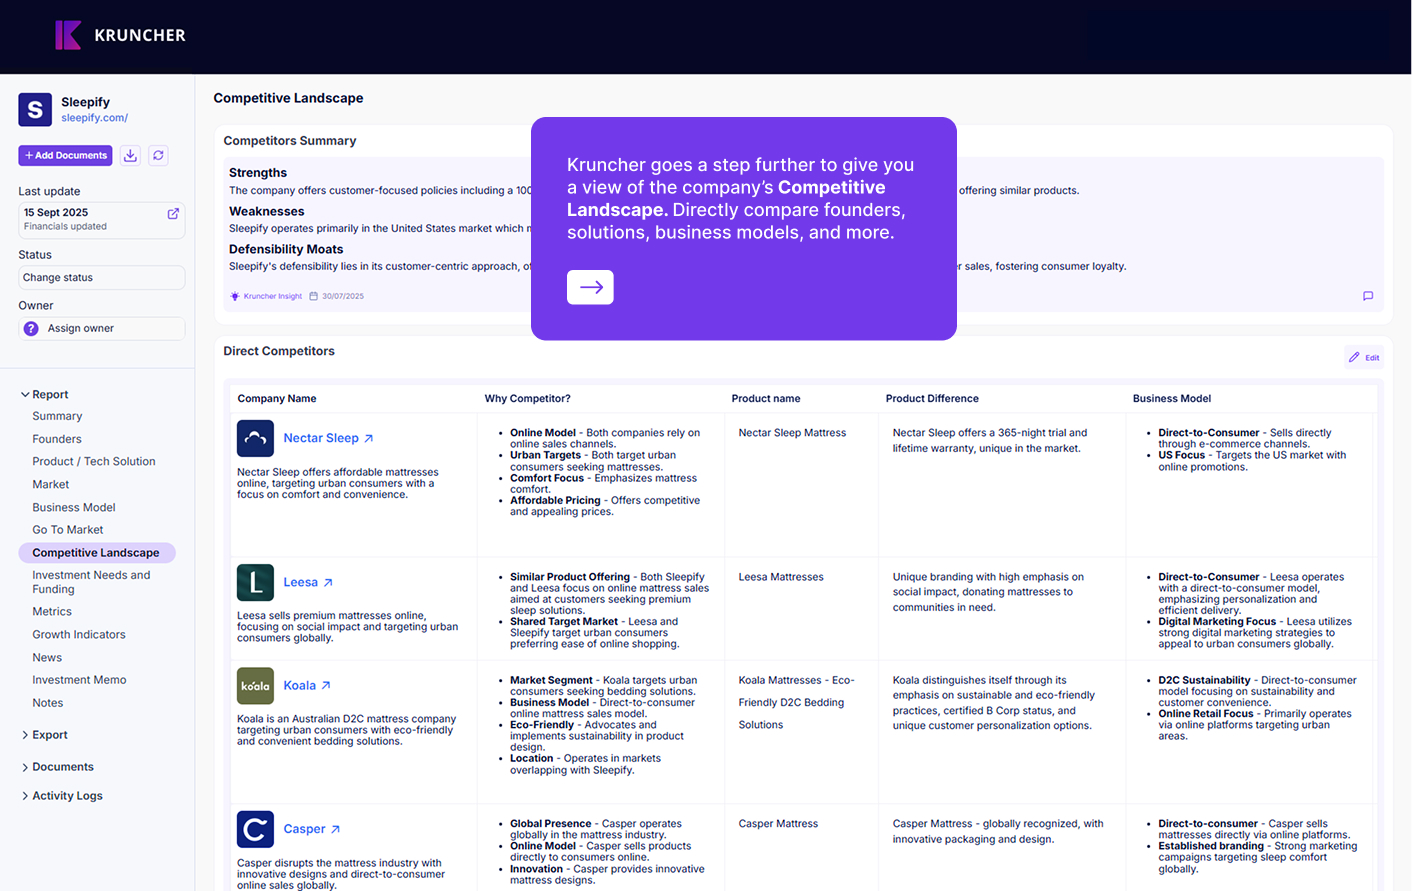1412x891 pixels.
Task: Select Growth Indicators in the report menu
Action: pyautogui.click(x=78, y=635)
